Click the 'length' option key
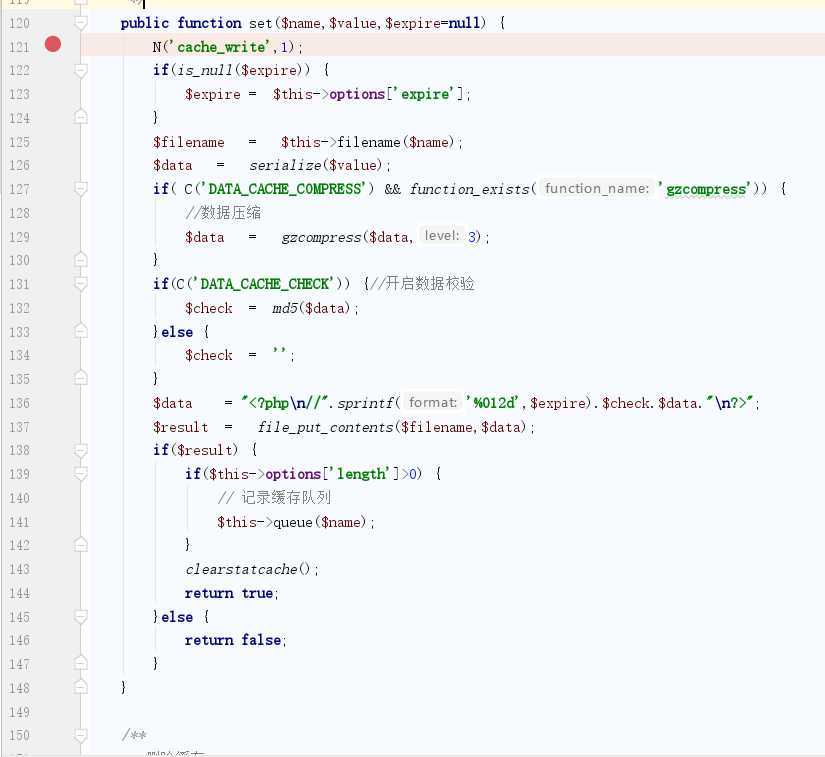The image size is (825, 757). click(361, 474)
